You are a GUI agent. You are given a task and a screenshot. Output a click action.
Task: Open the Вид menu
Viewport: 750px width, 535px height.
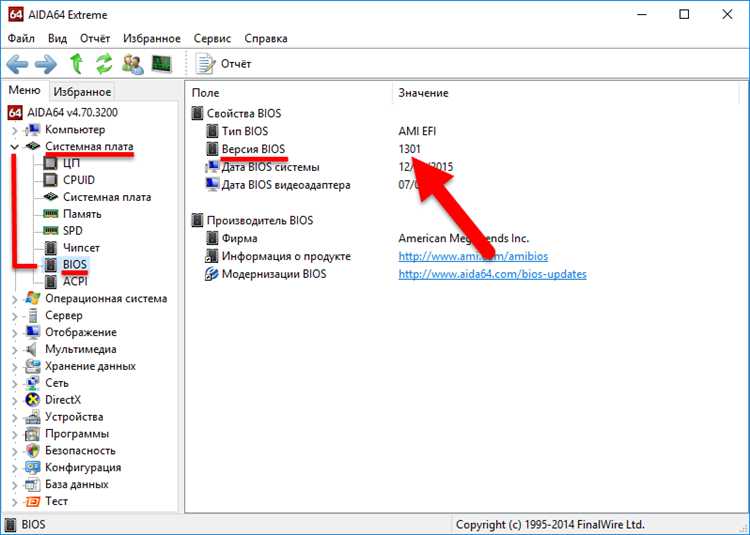coord(57,38)
